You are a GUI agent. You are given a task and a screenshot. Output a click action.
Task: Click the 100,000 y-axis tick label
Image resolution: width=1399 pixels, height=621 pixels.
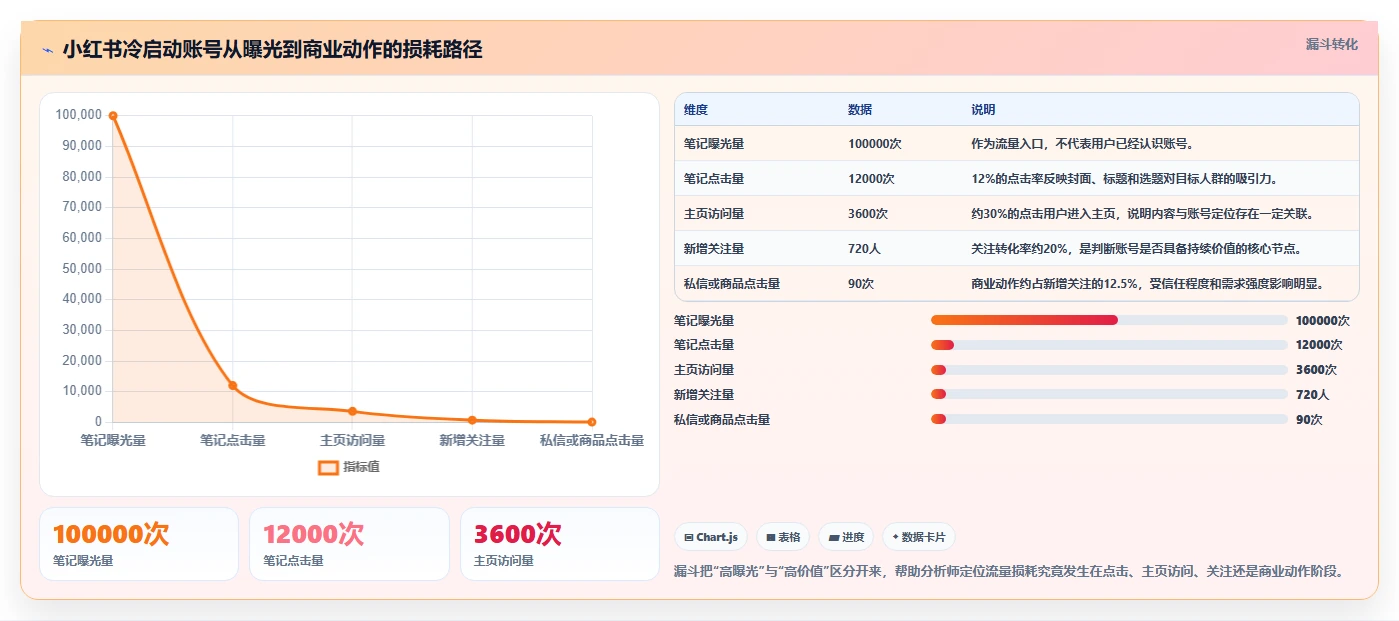[x=79, y=115]
